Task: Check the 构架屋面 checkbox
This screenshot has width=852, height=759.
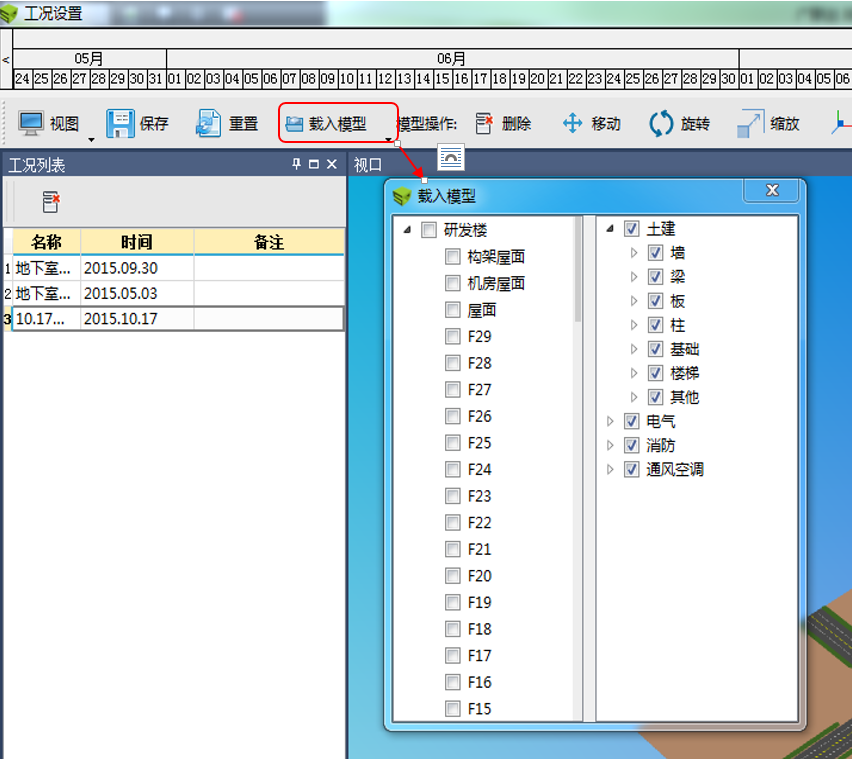Action: click(x=453, y=256)
